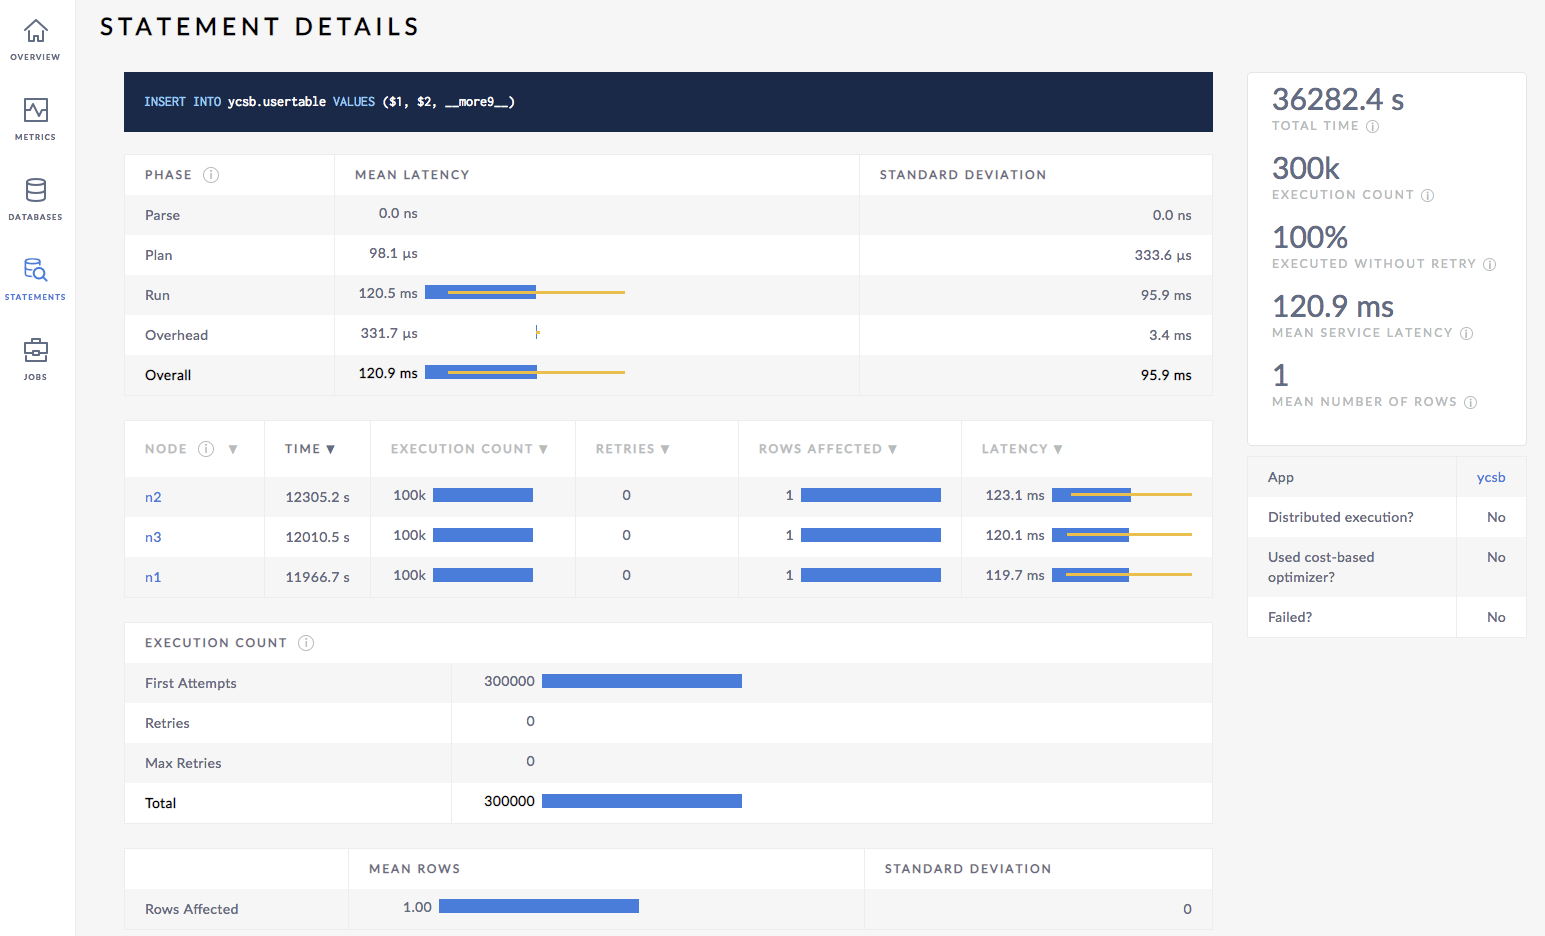This screenshot has height=936, width=1545.
Task: Open the ycsb app link
Action: (1490, 477)
